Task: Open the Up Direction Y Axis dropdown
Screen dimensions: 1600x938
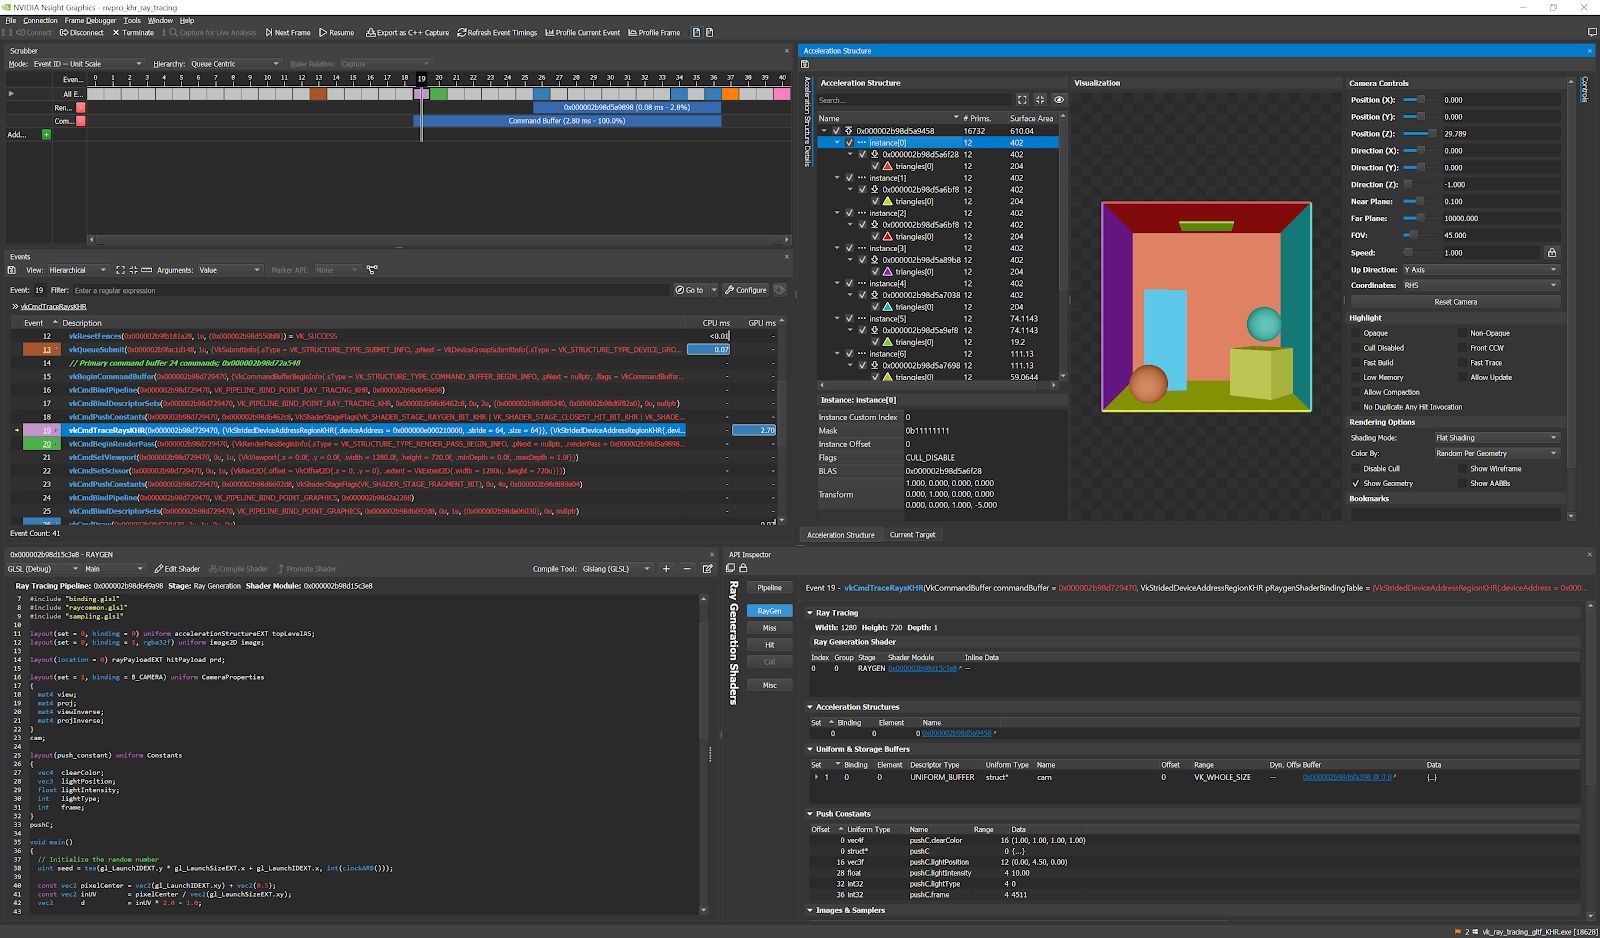Action: (x=1481, y=270)
